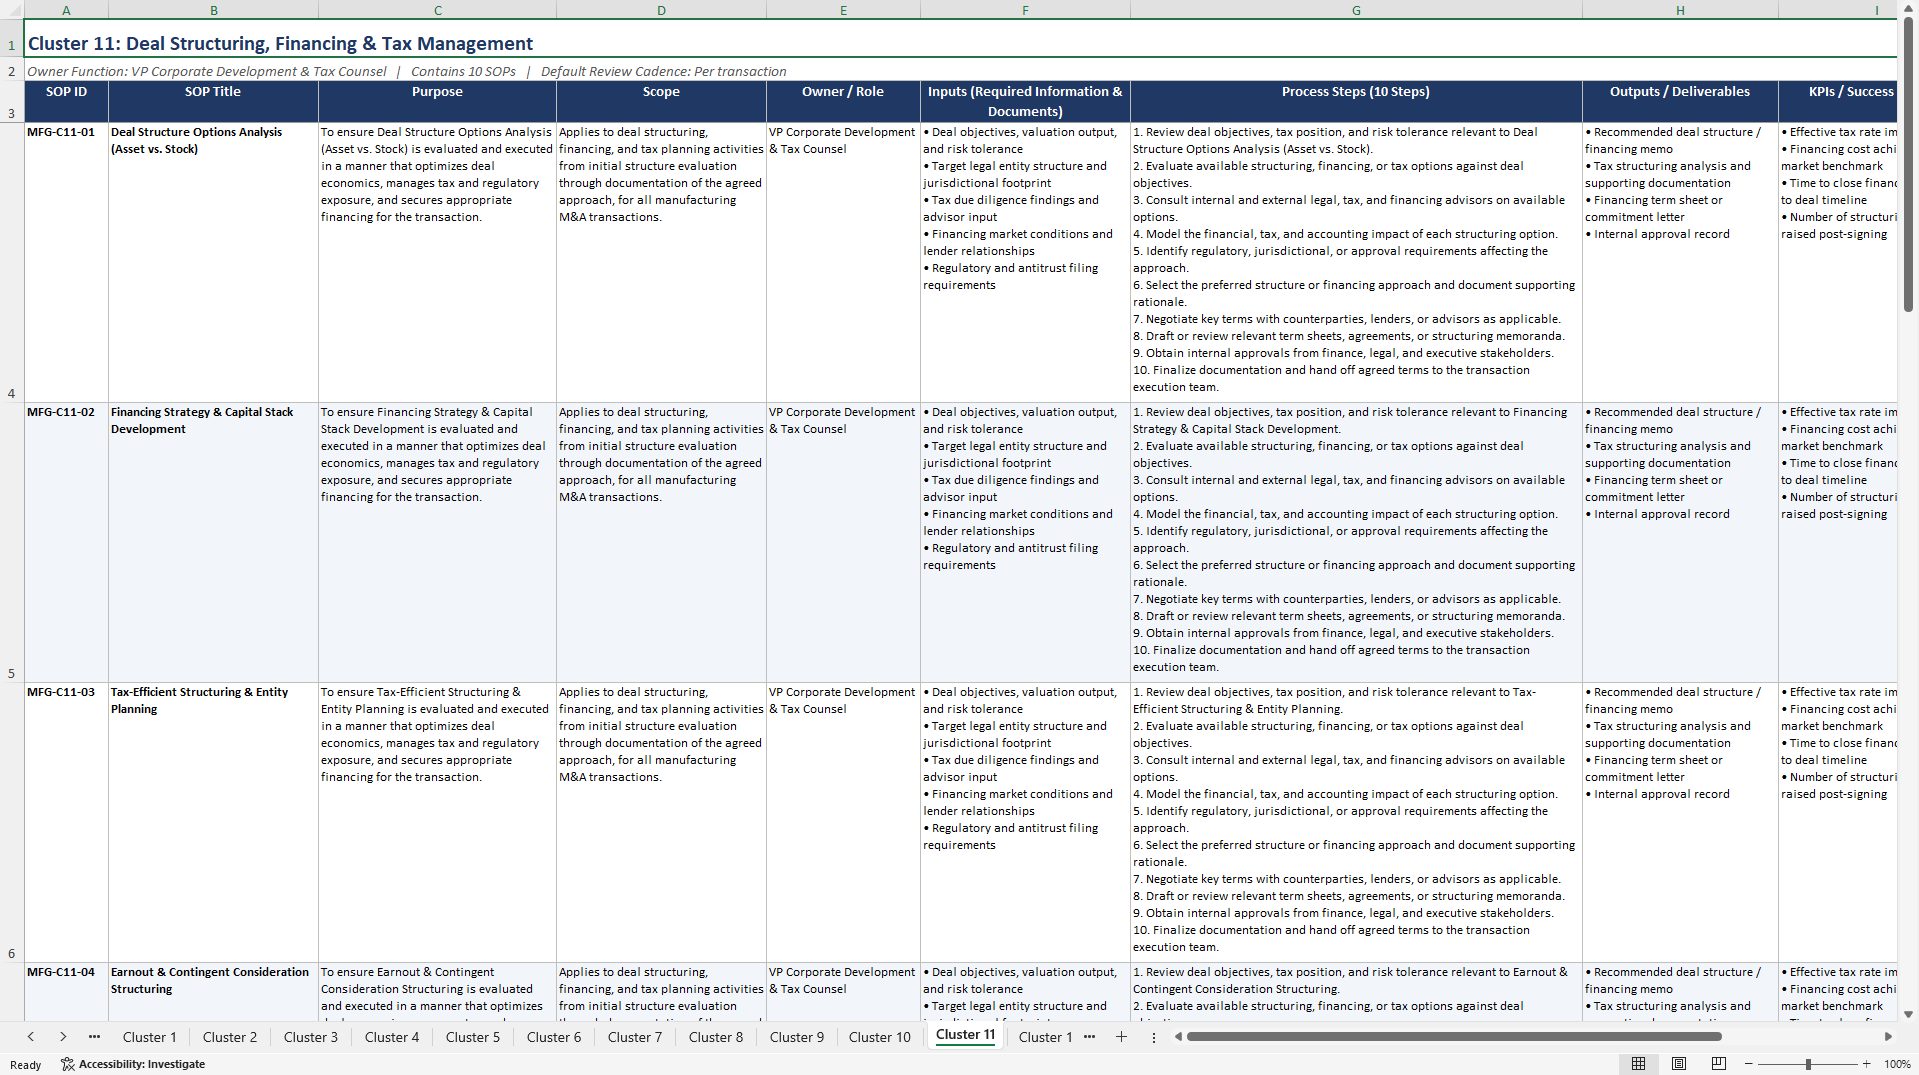Screen dimensions: 1919x1075
Task: Select row 4 header
Action: click(12, 262)
